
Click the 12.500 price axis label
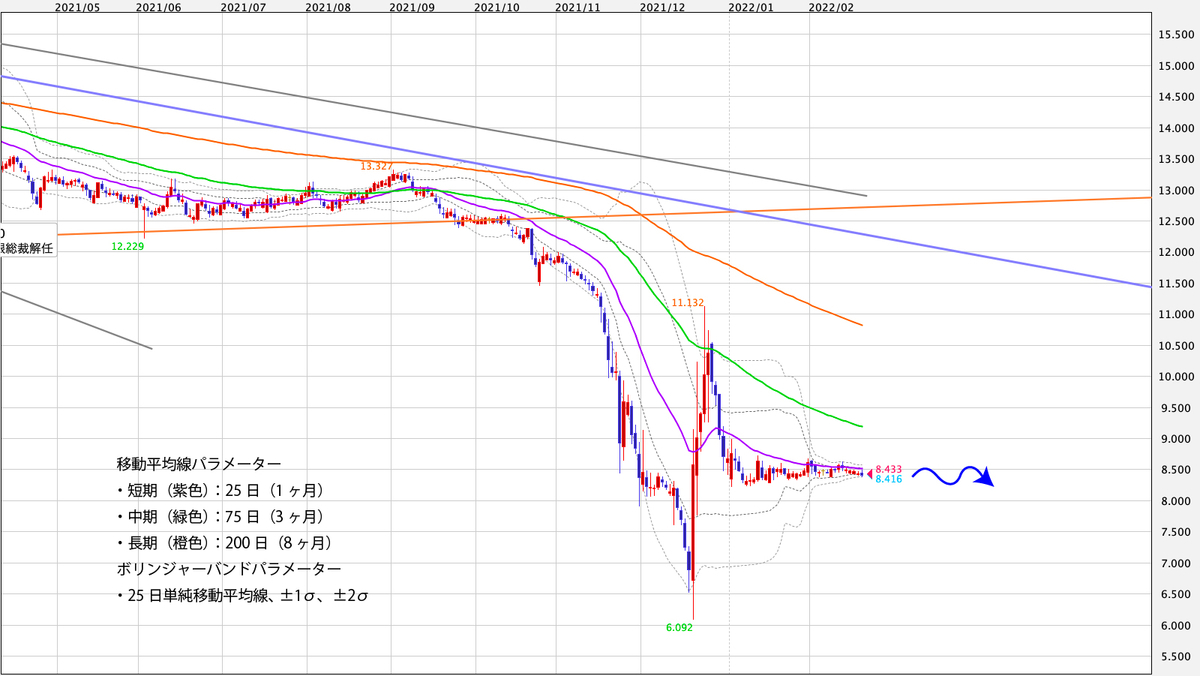pyautogui.click(x=1176, y=221)
